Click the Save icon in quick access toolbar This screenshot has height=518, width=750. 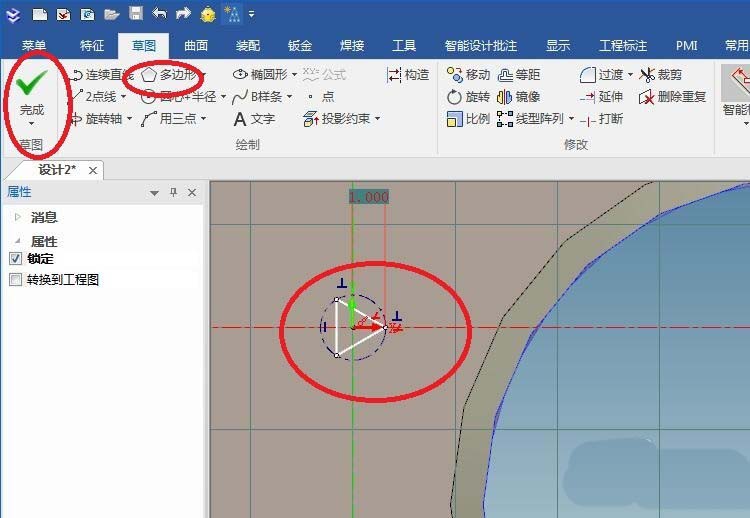point(136,13)
